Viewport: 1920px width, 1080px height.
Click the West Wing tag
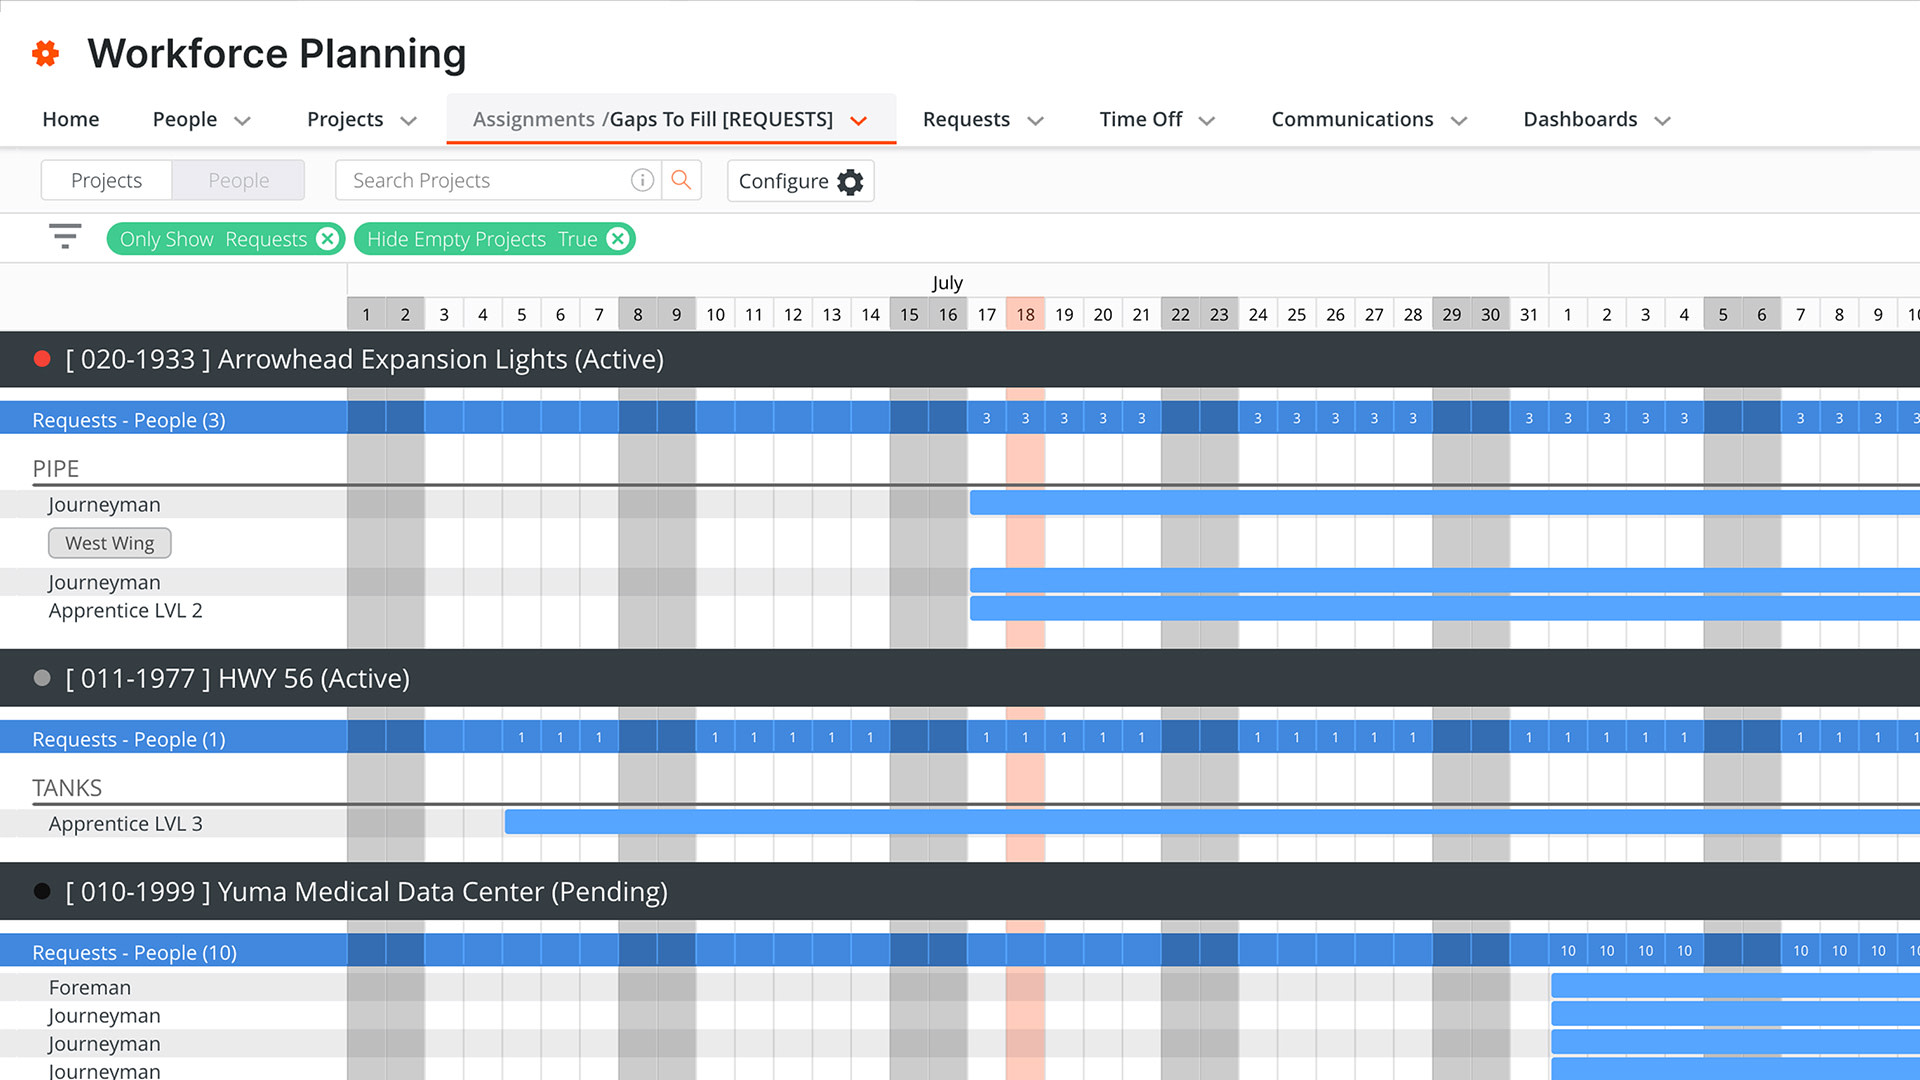coord(109,543)
